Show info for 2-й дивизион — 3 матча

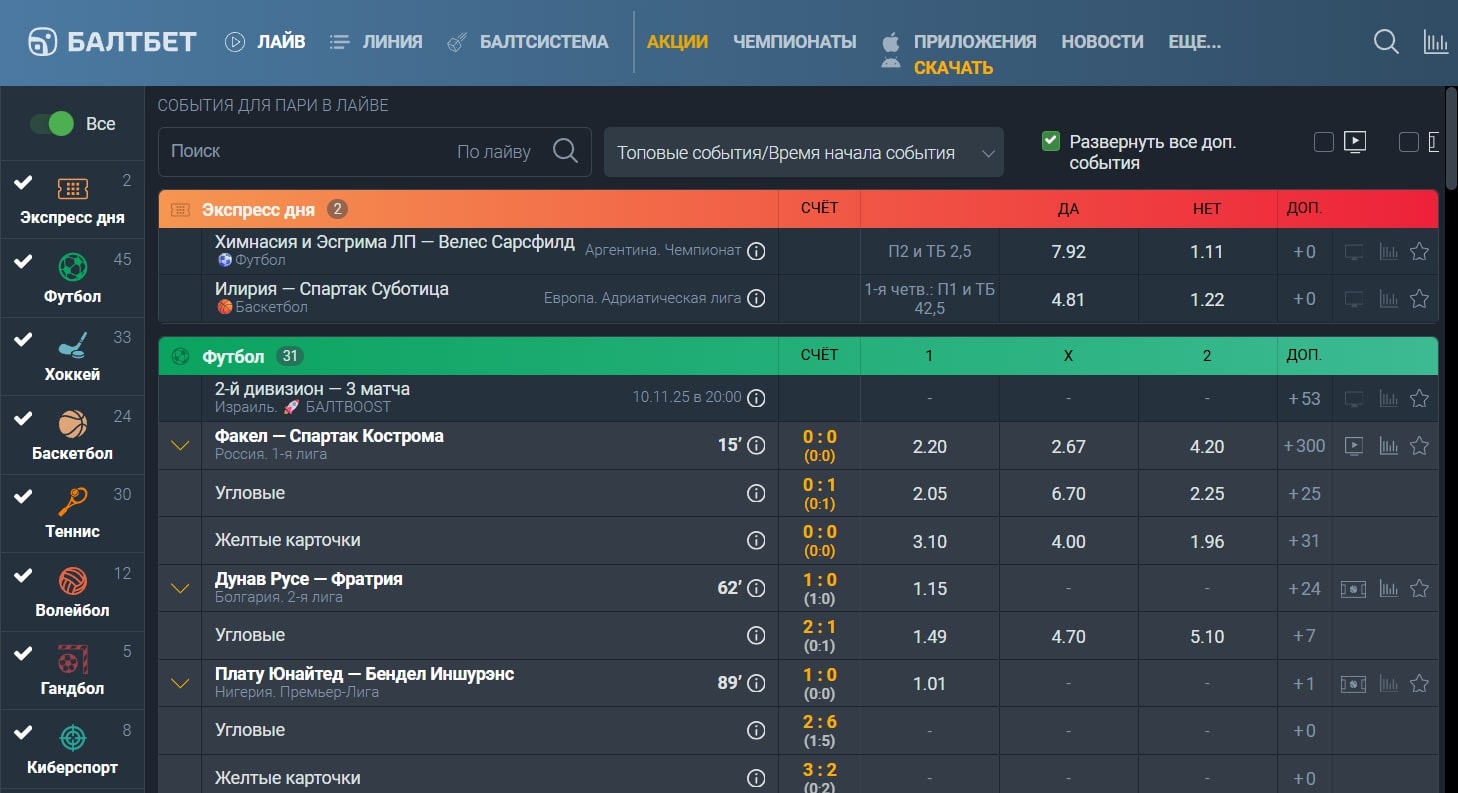756,398
